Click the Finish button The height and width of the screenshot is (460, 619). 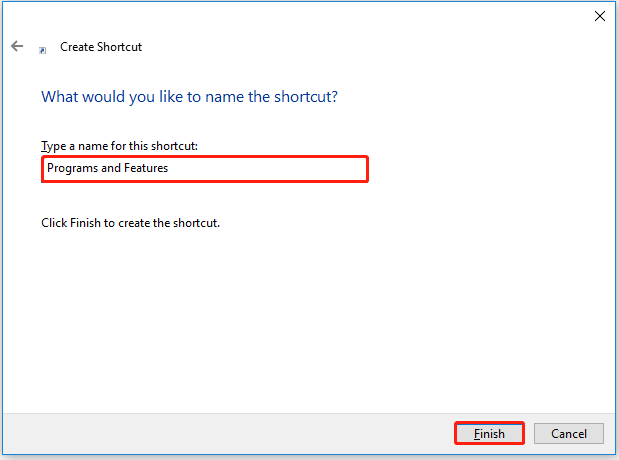pyautogui.click(x=489, y=433)
